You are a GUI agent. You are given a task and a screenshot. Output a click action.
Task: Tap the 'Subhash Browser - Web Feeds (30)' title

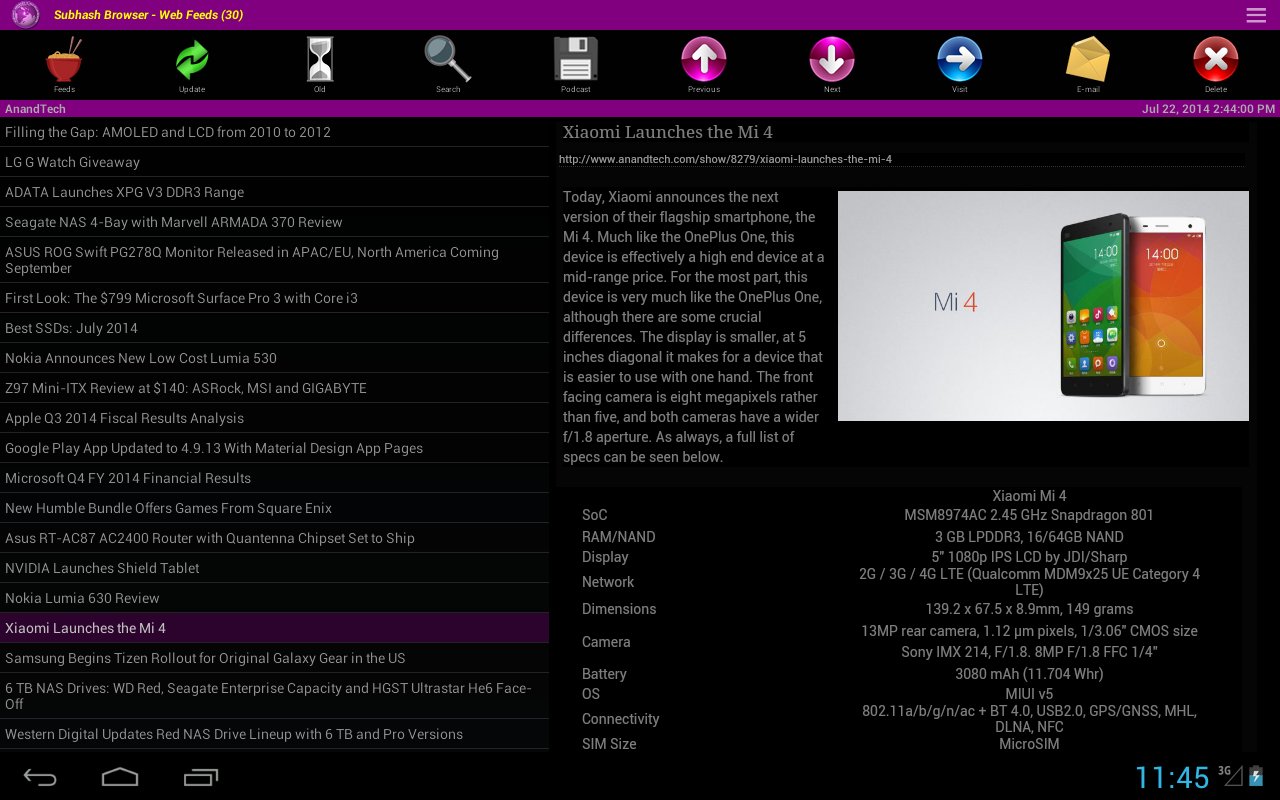coord(148,15)
